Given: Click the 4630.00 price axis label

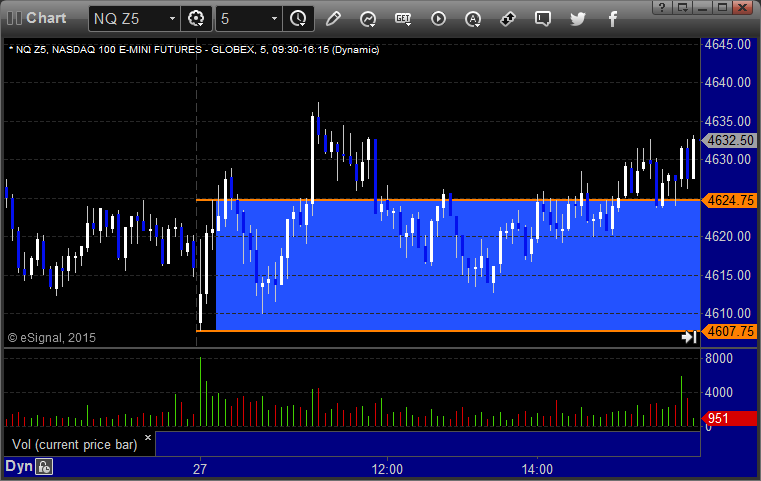Looking at the screenshot, I should pos(728,159).
